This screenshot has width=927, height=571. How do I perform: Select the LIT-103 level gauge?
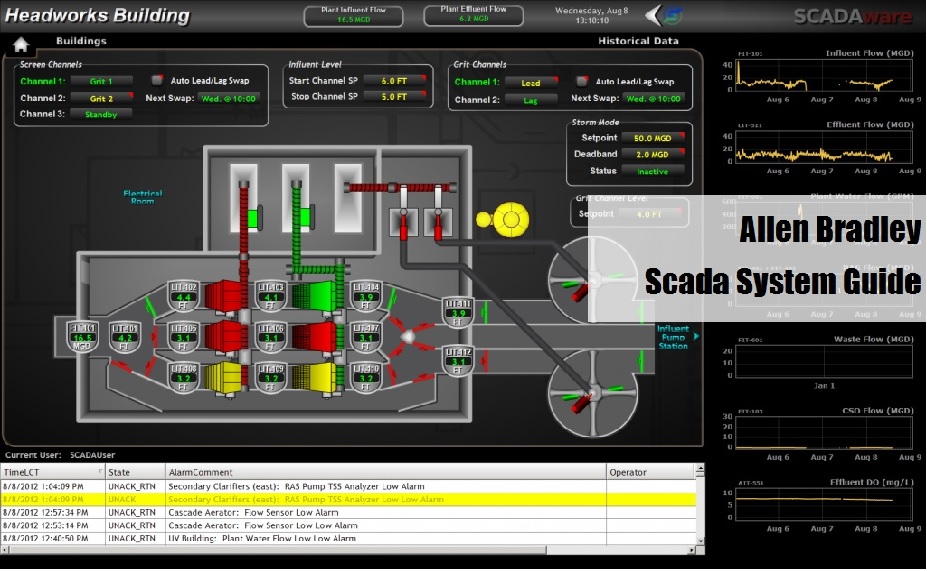(x=271, y=296)
